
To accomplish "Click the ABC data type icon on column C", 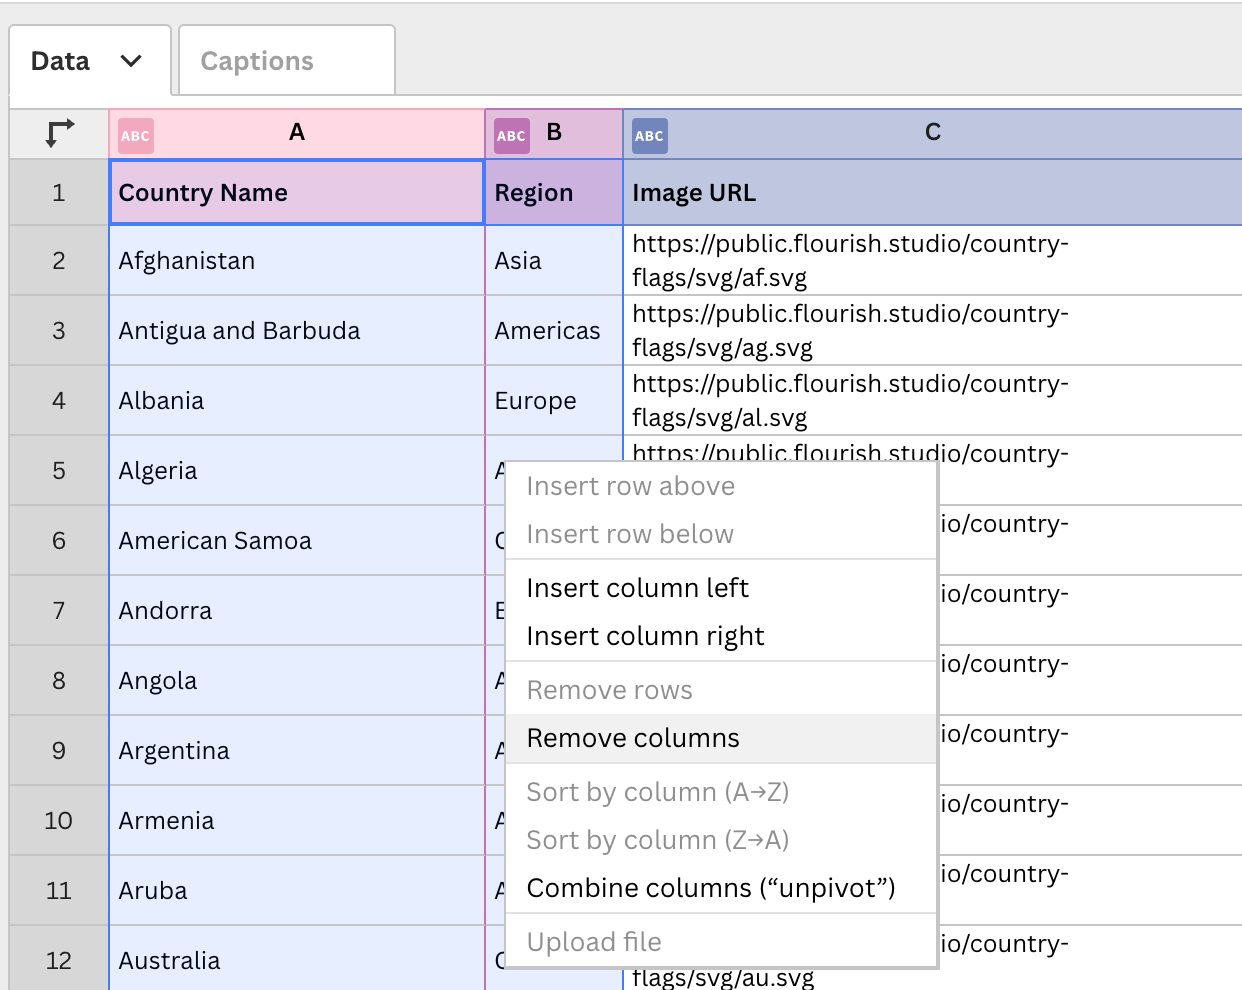I will 649,135.
